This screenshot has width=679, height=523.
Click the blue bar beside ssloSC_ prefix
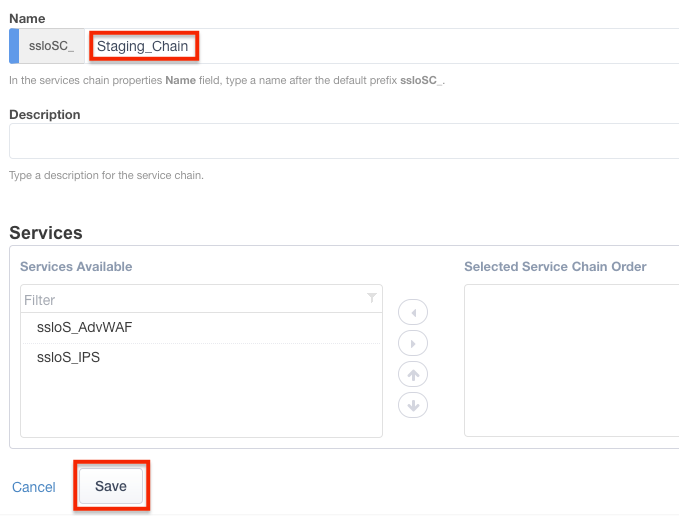[x=13, y=46]
